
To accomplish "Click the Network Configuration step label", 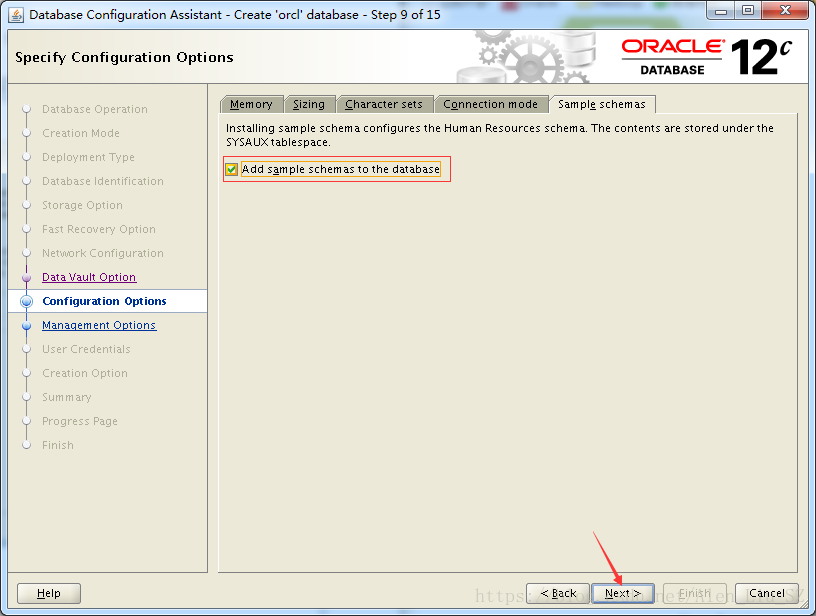I will click(103, 253).
